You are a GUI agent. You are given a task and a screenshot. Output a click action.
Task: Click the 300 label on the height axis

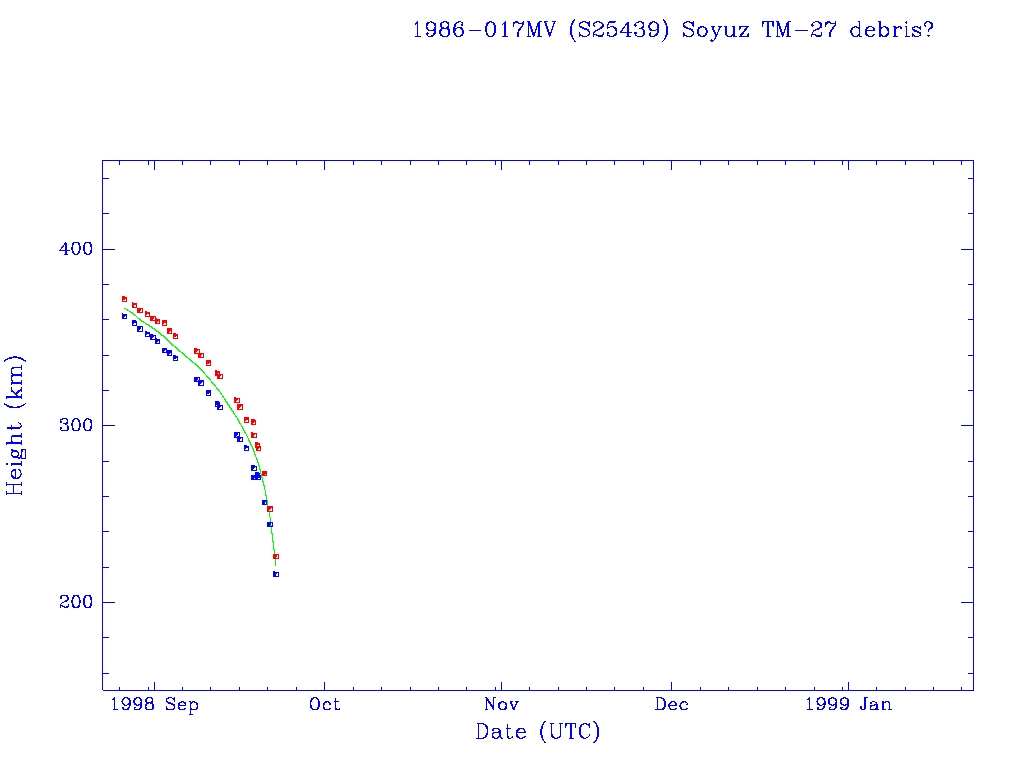coord(69,425)
